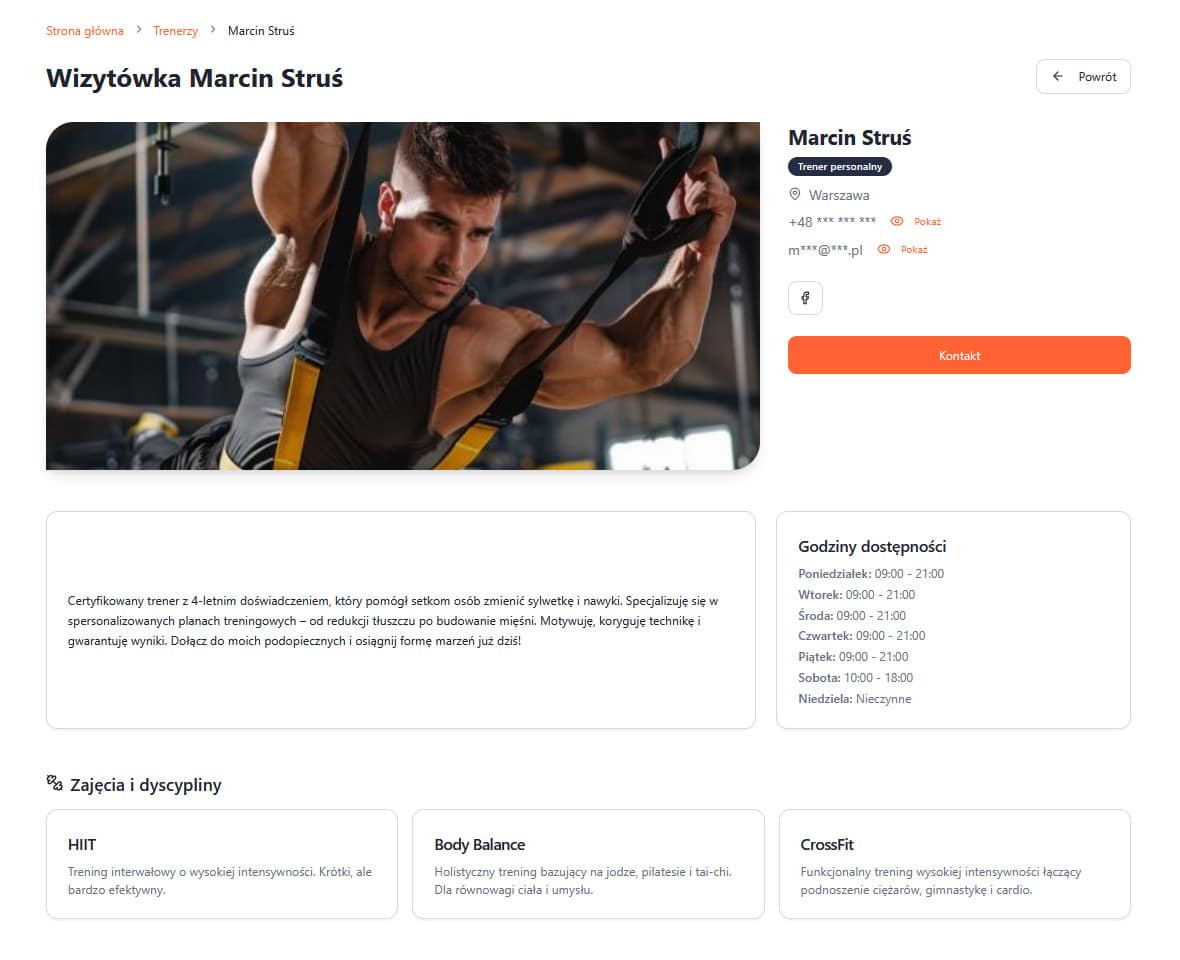The width and height of the screenshot is (1180, 960).
Task: Click chevron after Strona główna breadcrumb
Action: (x=138, y=29)
